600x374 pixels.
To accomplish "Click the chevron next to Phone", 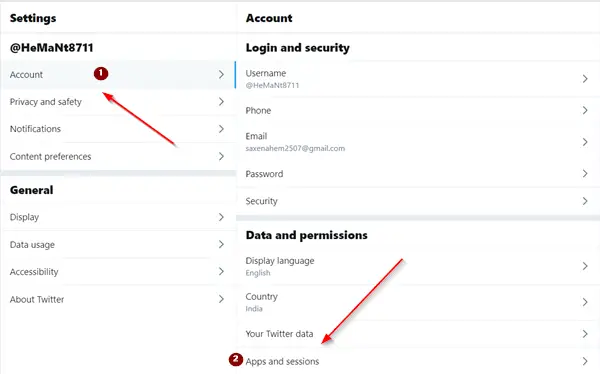I will [585, 111].
